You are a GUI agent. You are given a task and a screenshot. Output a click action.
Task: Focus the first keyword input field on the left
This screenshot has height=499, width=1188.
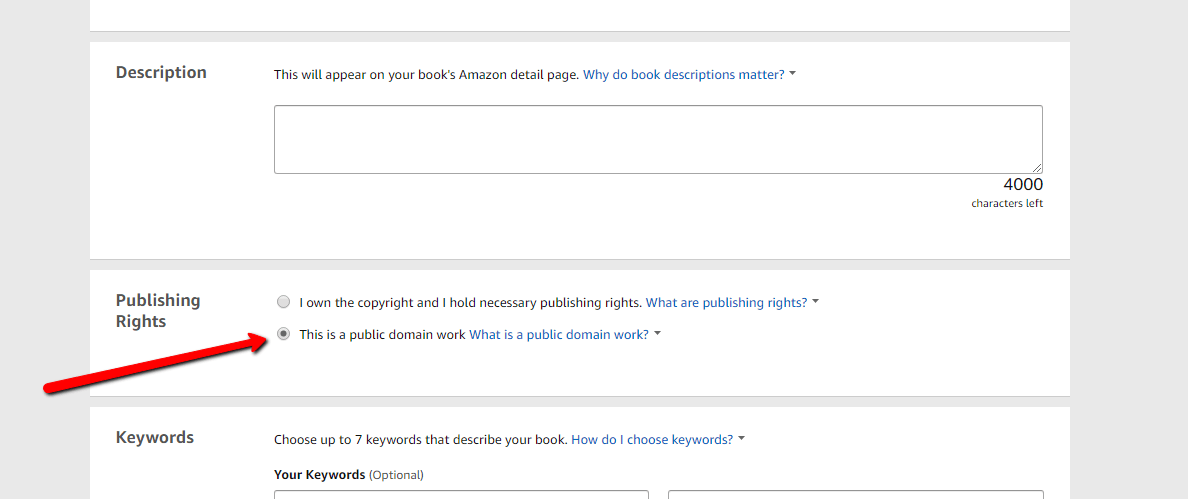point(461,494)
